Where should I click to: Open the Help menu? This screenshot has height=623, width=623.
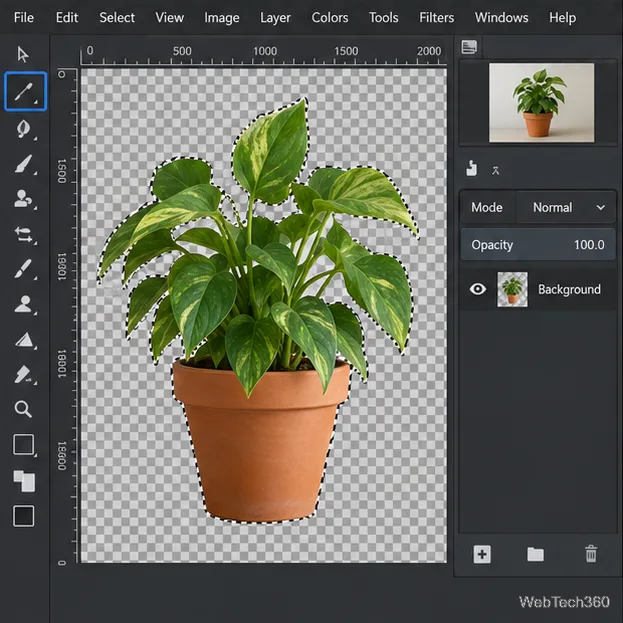(562, 18)
